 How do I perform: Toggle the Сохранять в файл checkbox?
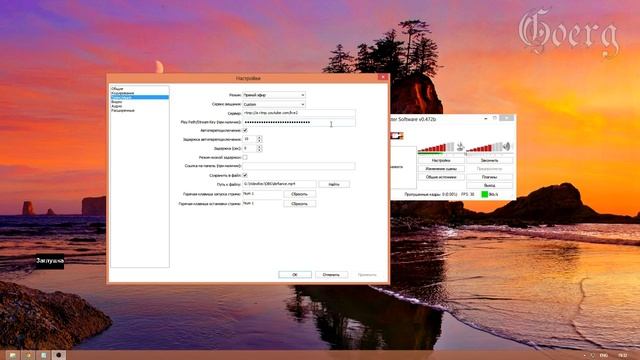coord(245,175)
